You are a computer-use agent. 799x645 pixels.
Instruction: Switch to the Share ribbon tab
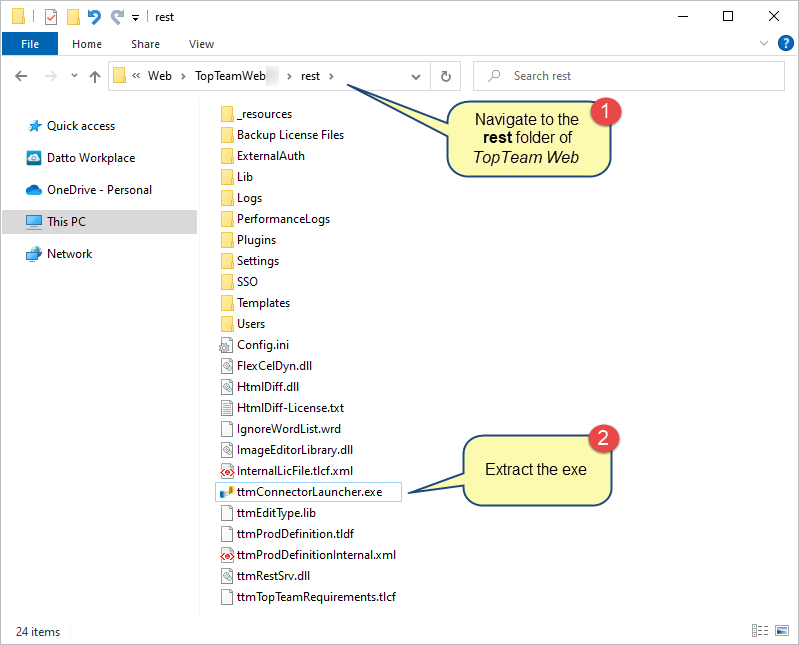pos(145,44)
